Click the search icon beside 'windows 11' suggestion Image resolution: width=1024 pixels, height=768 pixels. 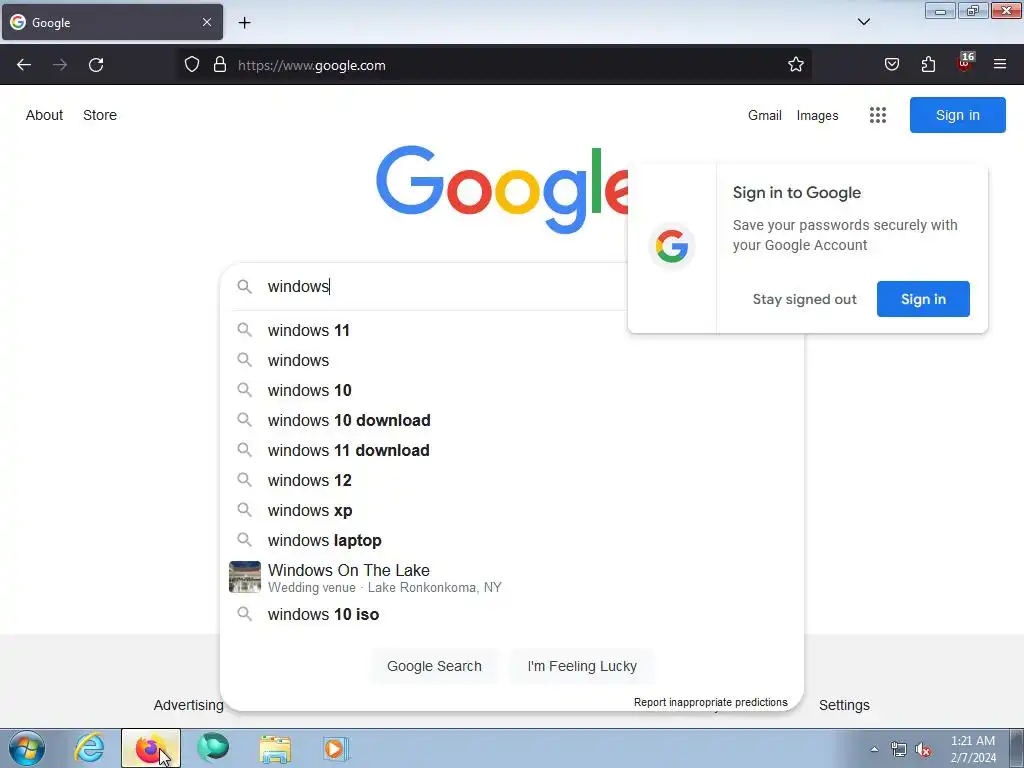(244, 330)
